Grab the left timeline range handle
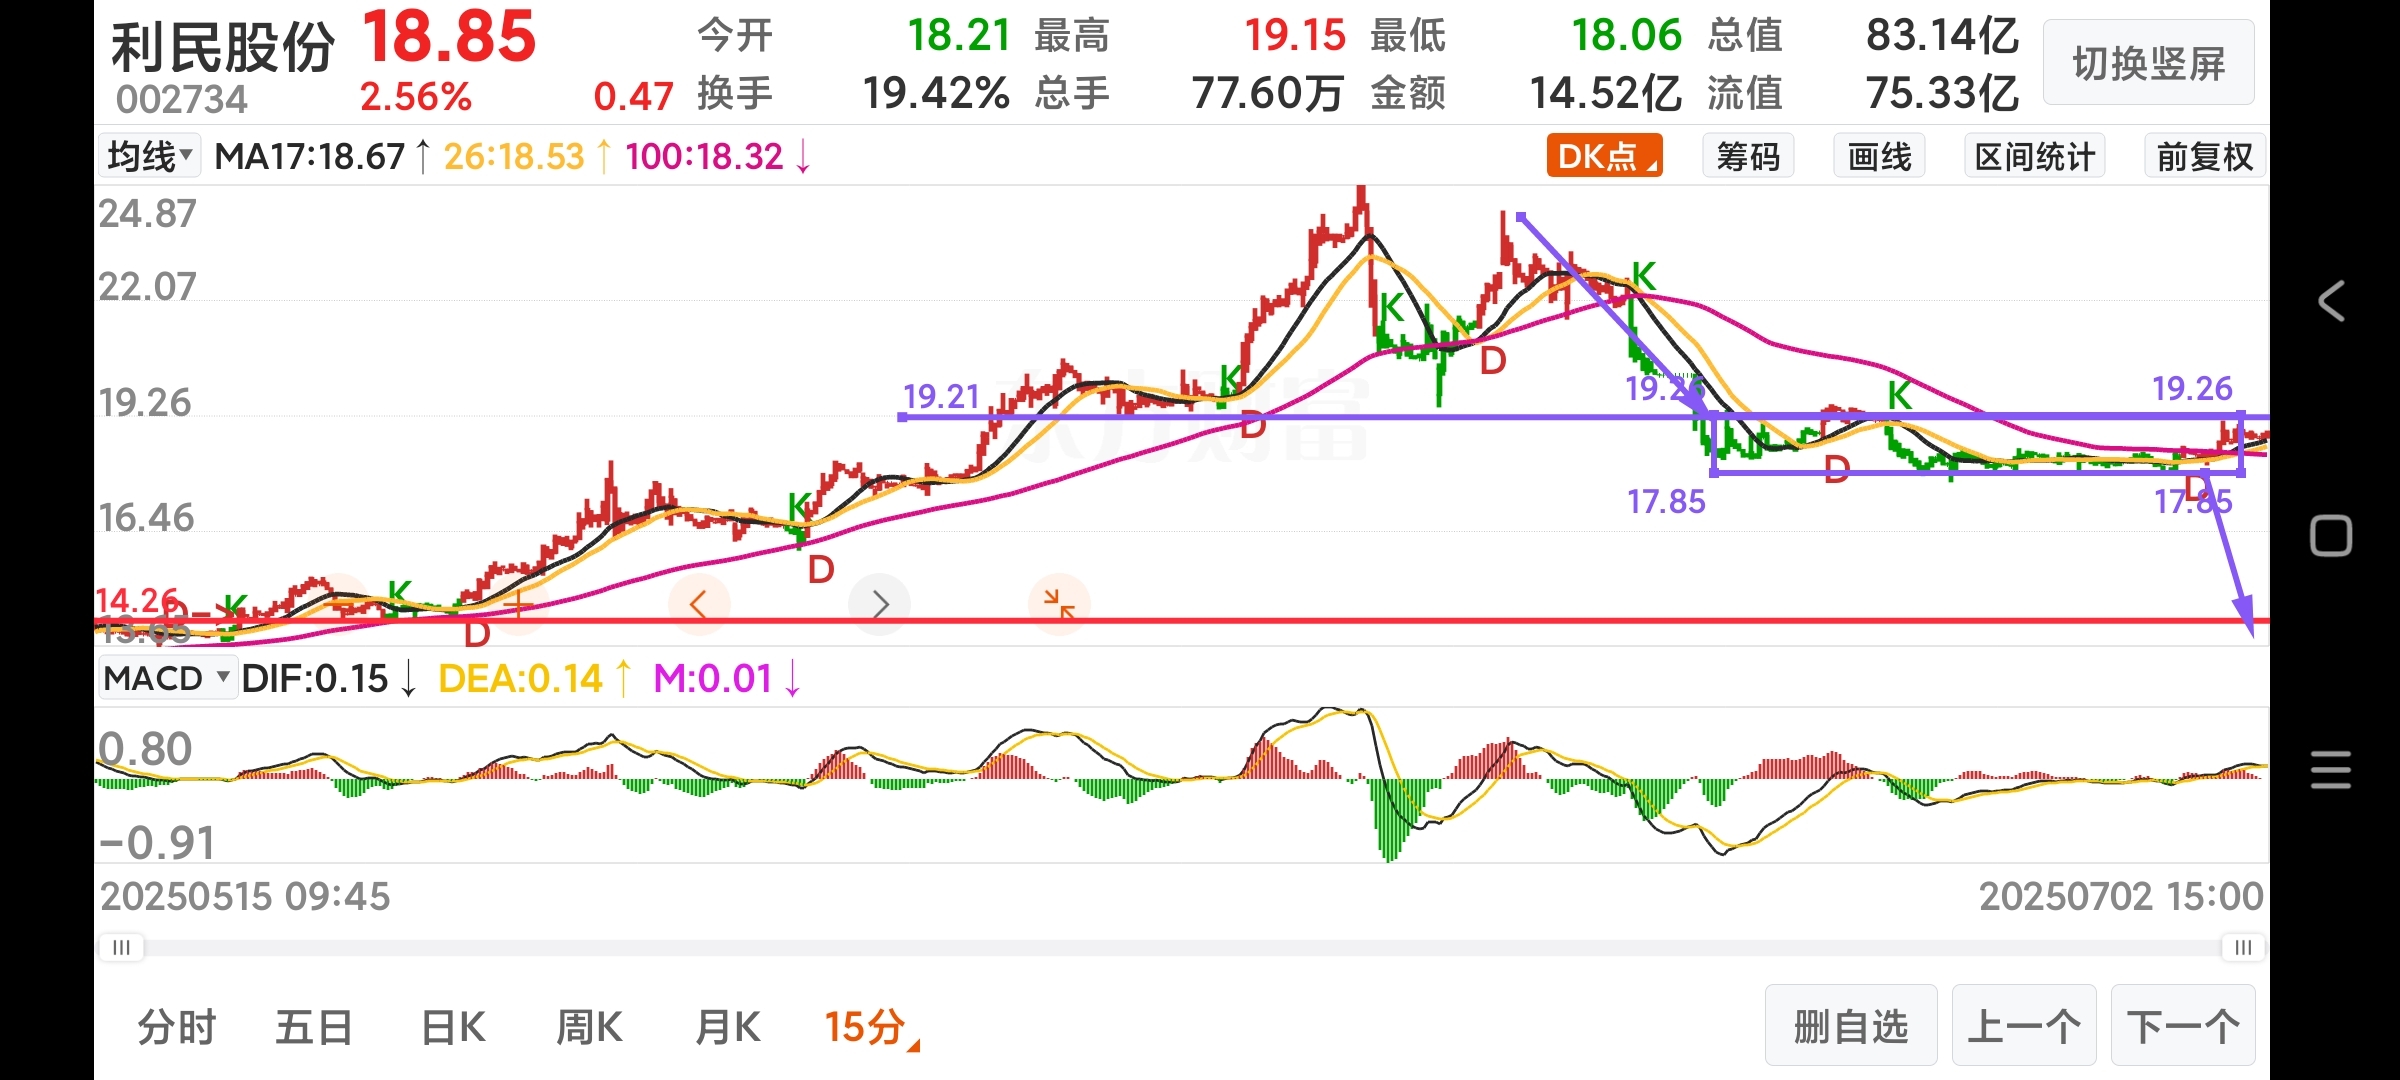This screenshot has height=1080, width=2400. point(121,947)
